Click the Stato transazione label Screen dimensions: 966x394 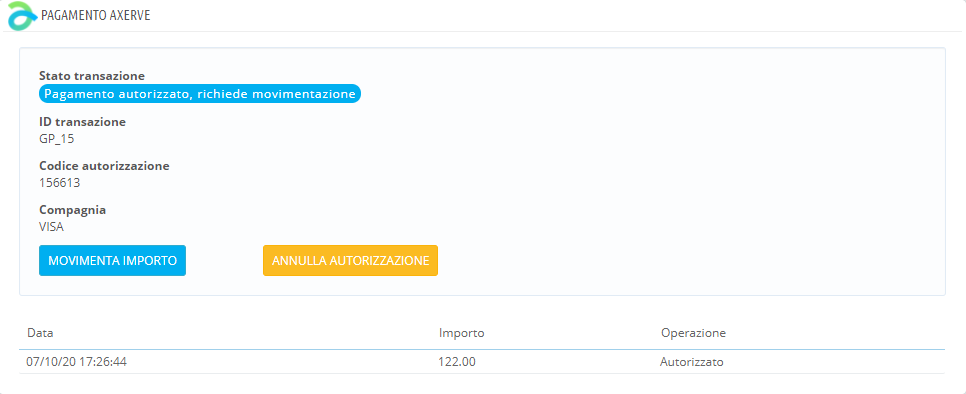[x=92, y=76]
